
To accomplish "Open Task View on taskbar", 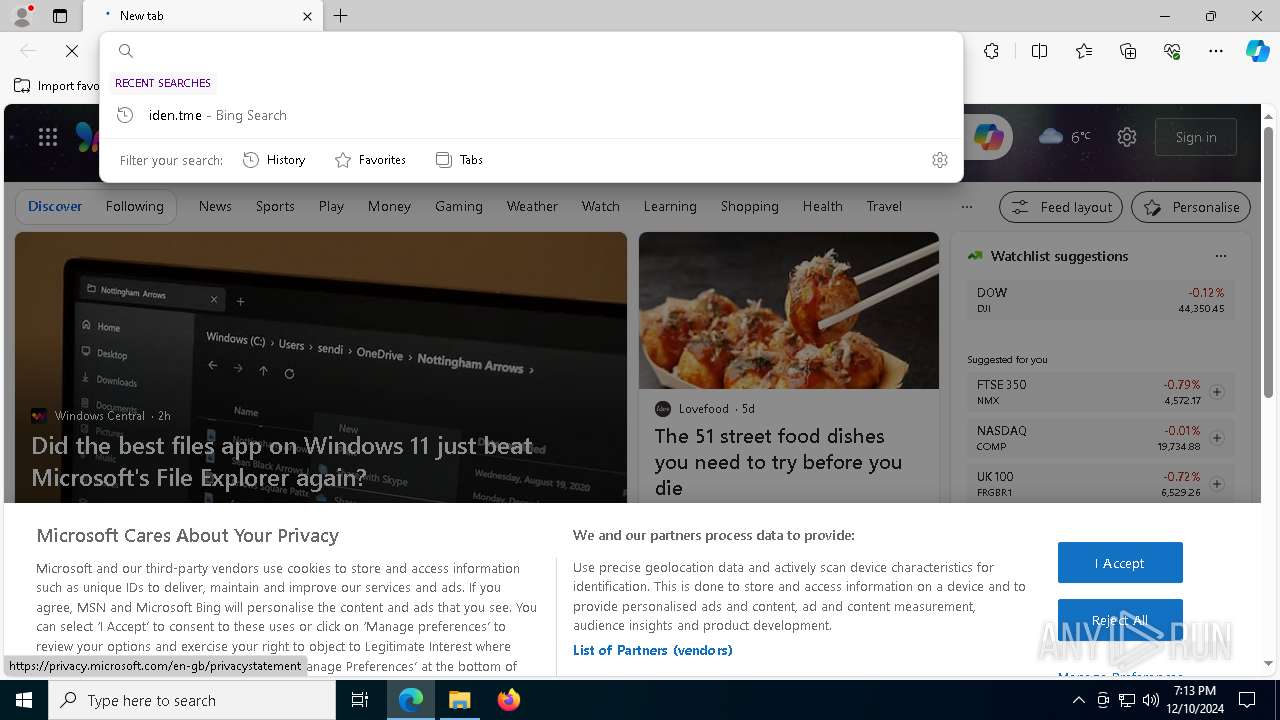I will [360, 700].
